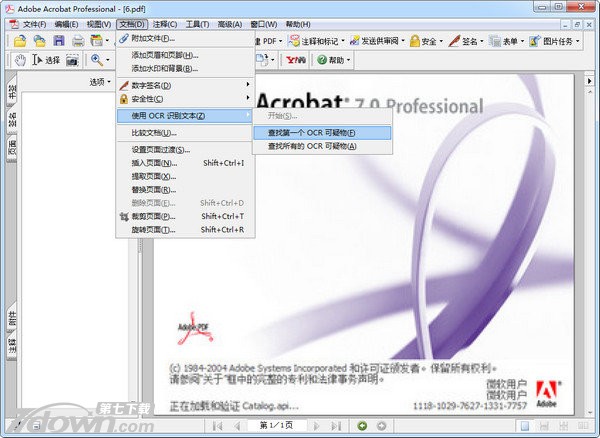This screenshot has width=600, height=438.
Task: Choose 裁剪页面(P)... menu item
Action: tap(186, 217)
